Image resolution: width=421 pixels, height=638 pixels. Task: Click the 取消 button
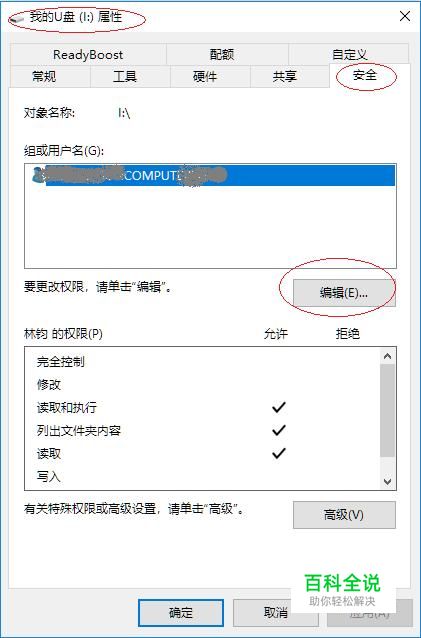tap(276, 612)
